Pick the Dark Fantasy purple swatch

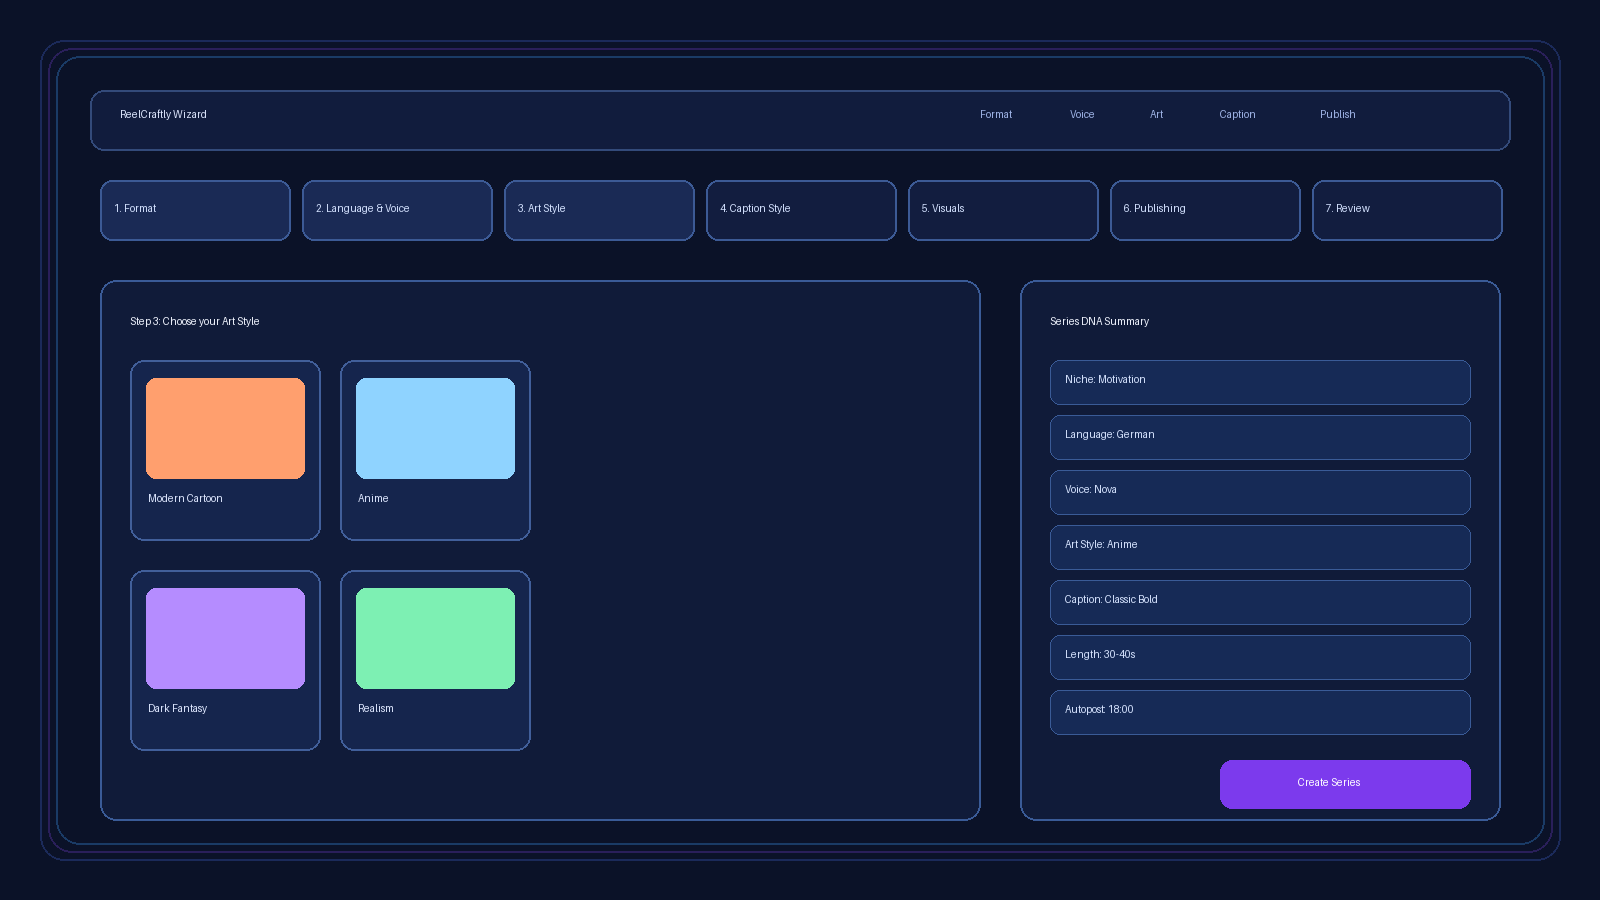pos(225,638)
